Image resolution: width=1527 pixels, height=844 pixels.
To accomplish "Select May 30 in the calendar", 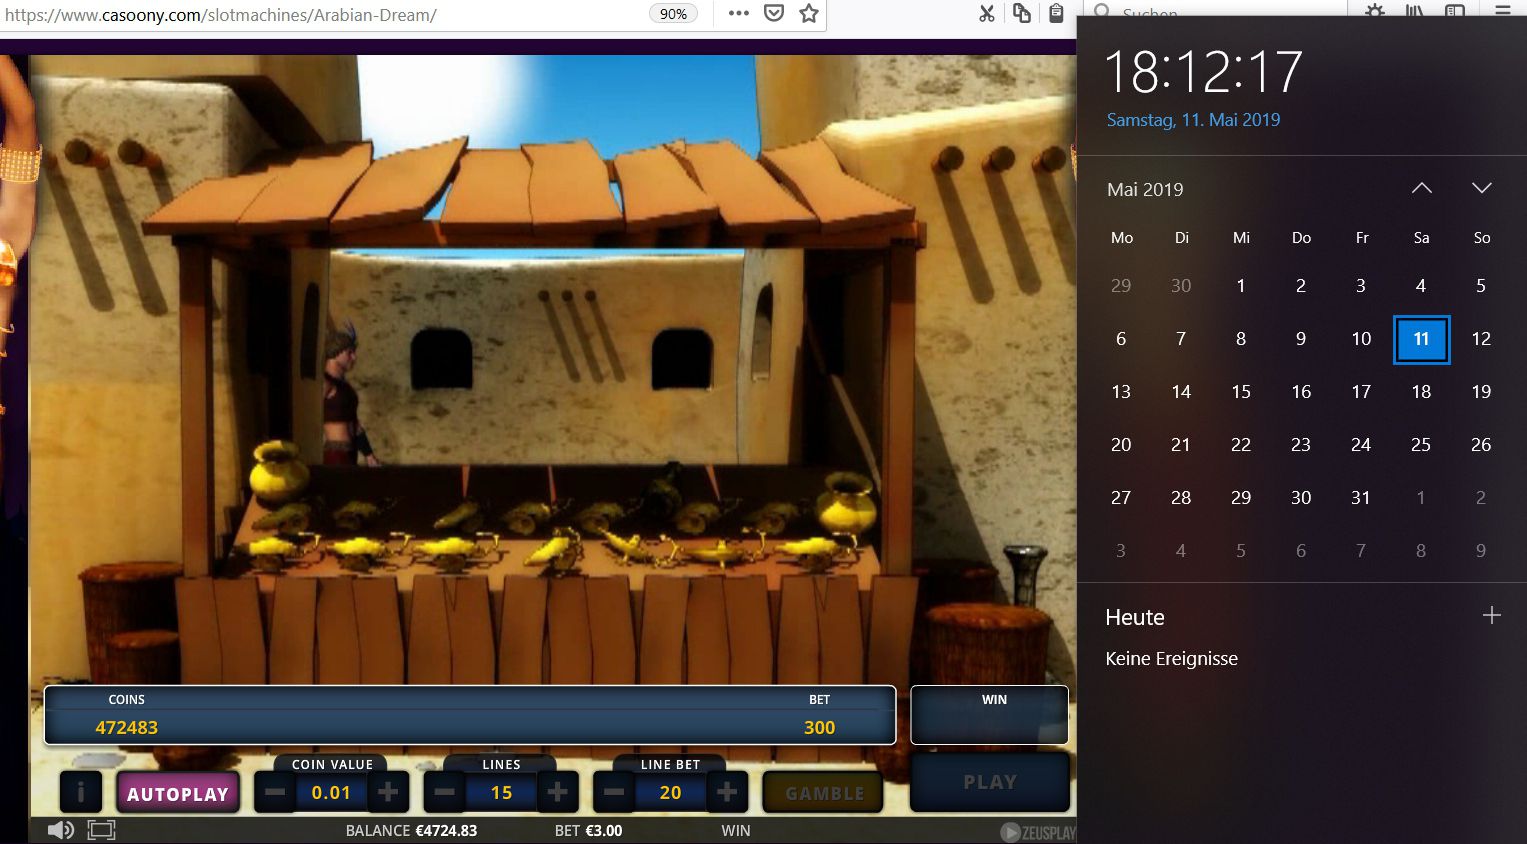I will [1301, 498].
